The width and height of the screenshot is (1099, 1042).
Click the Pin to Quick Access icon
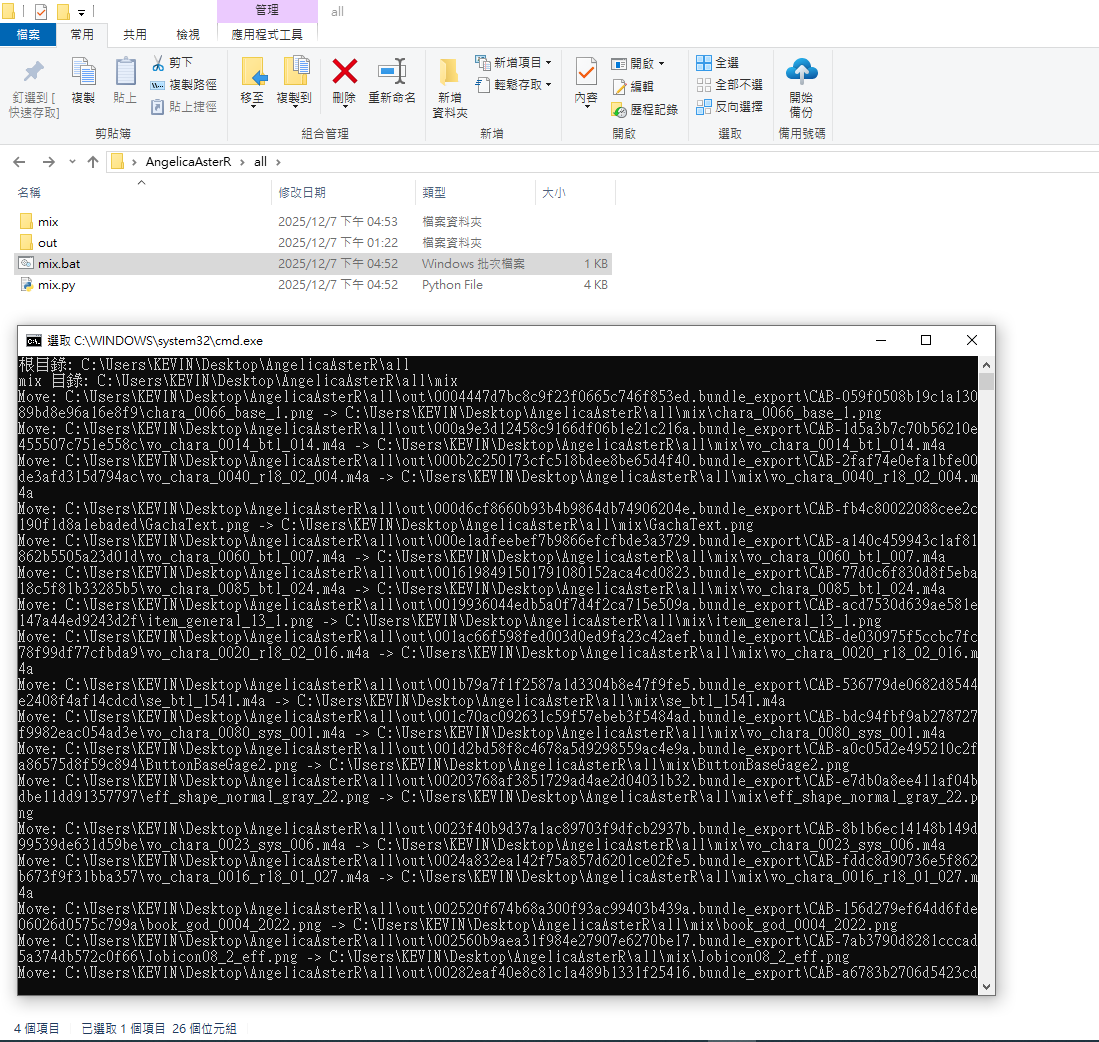click(x=33, y=73)
